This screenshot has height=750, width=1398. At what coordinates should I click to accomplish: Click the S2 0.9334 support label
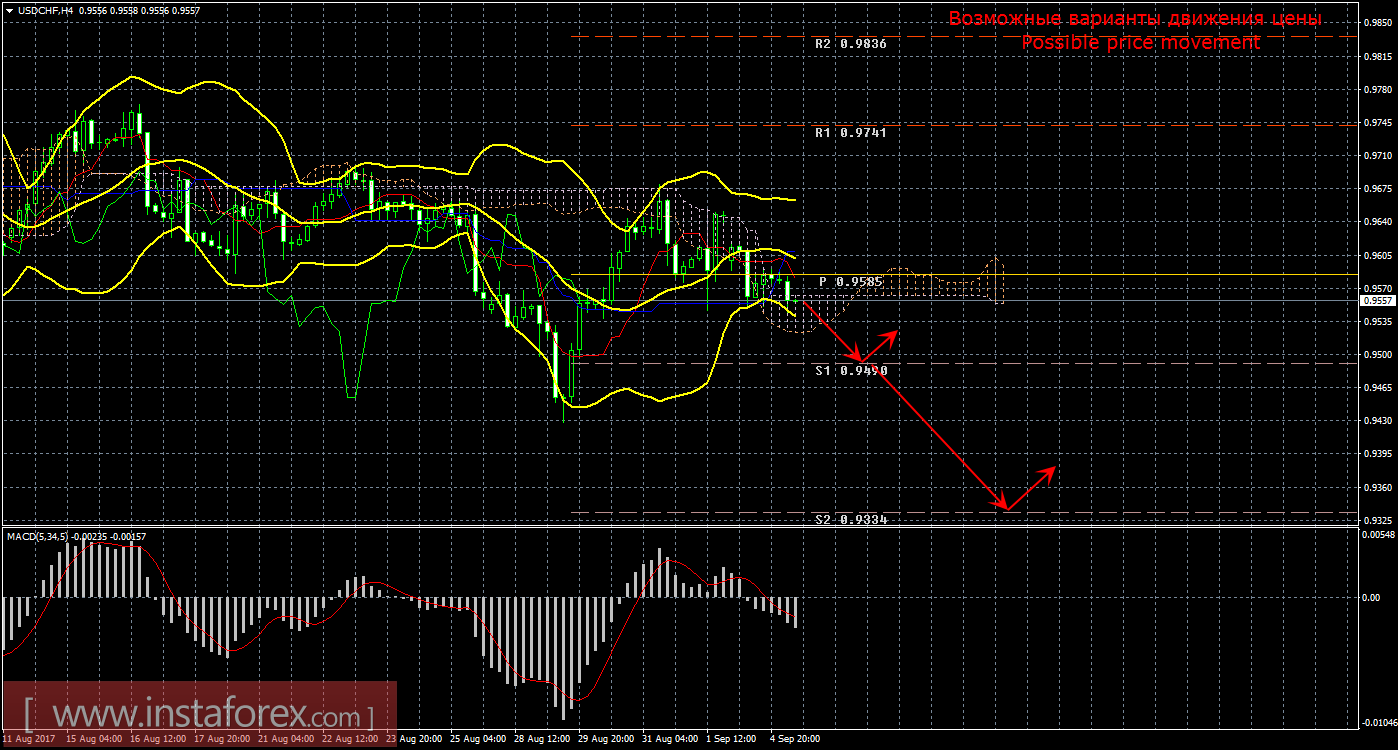[851, 520]
